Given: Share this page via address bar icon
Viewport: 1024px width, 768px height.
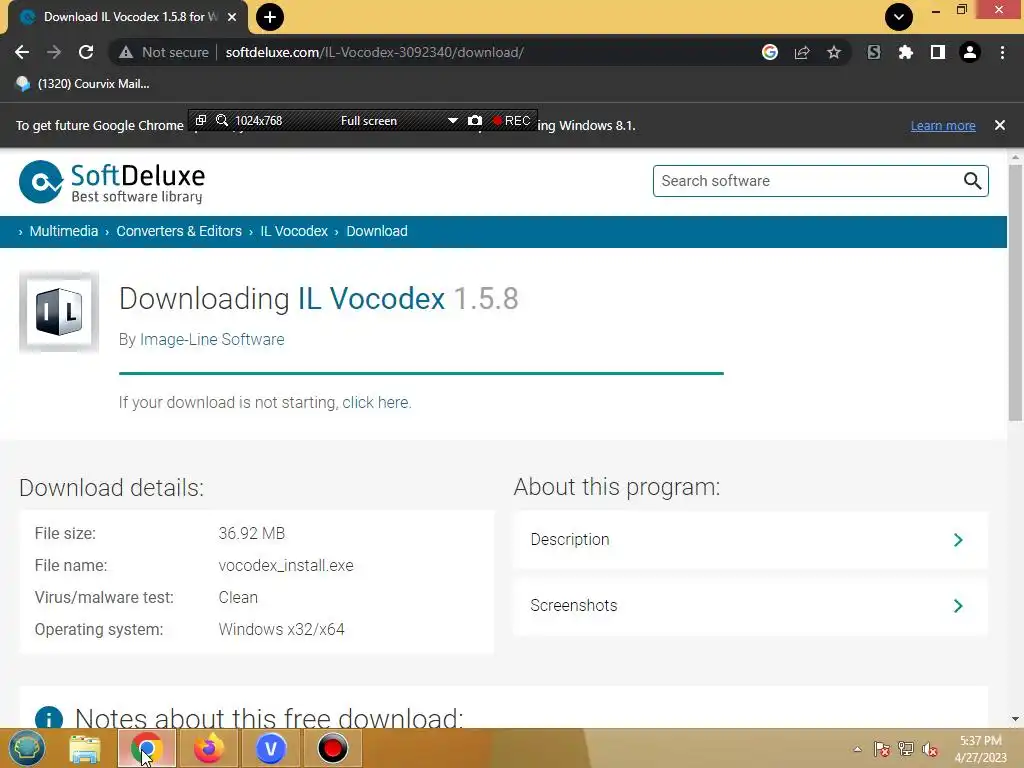Looking at the screenshot, I should (802, 52).
